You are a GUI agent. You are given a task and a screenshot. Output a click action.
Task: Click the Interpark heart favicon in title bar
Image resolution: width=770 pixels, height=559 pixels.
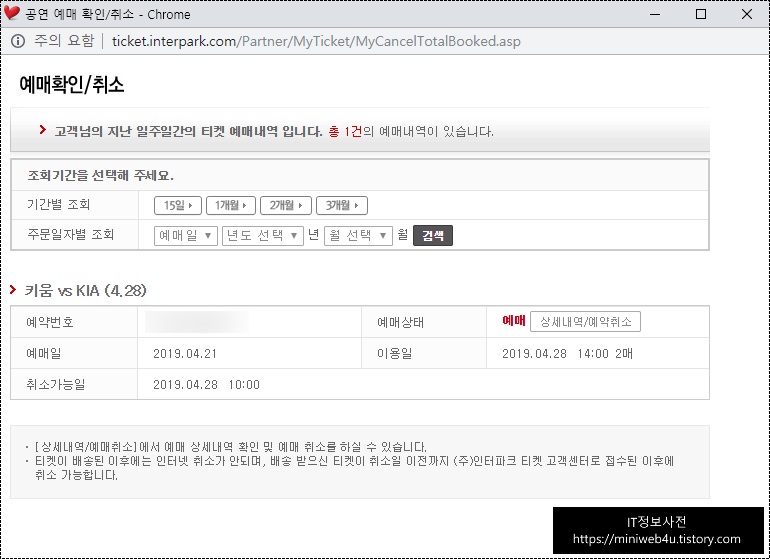11,13
